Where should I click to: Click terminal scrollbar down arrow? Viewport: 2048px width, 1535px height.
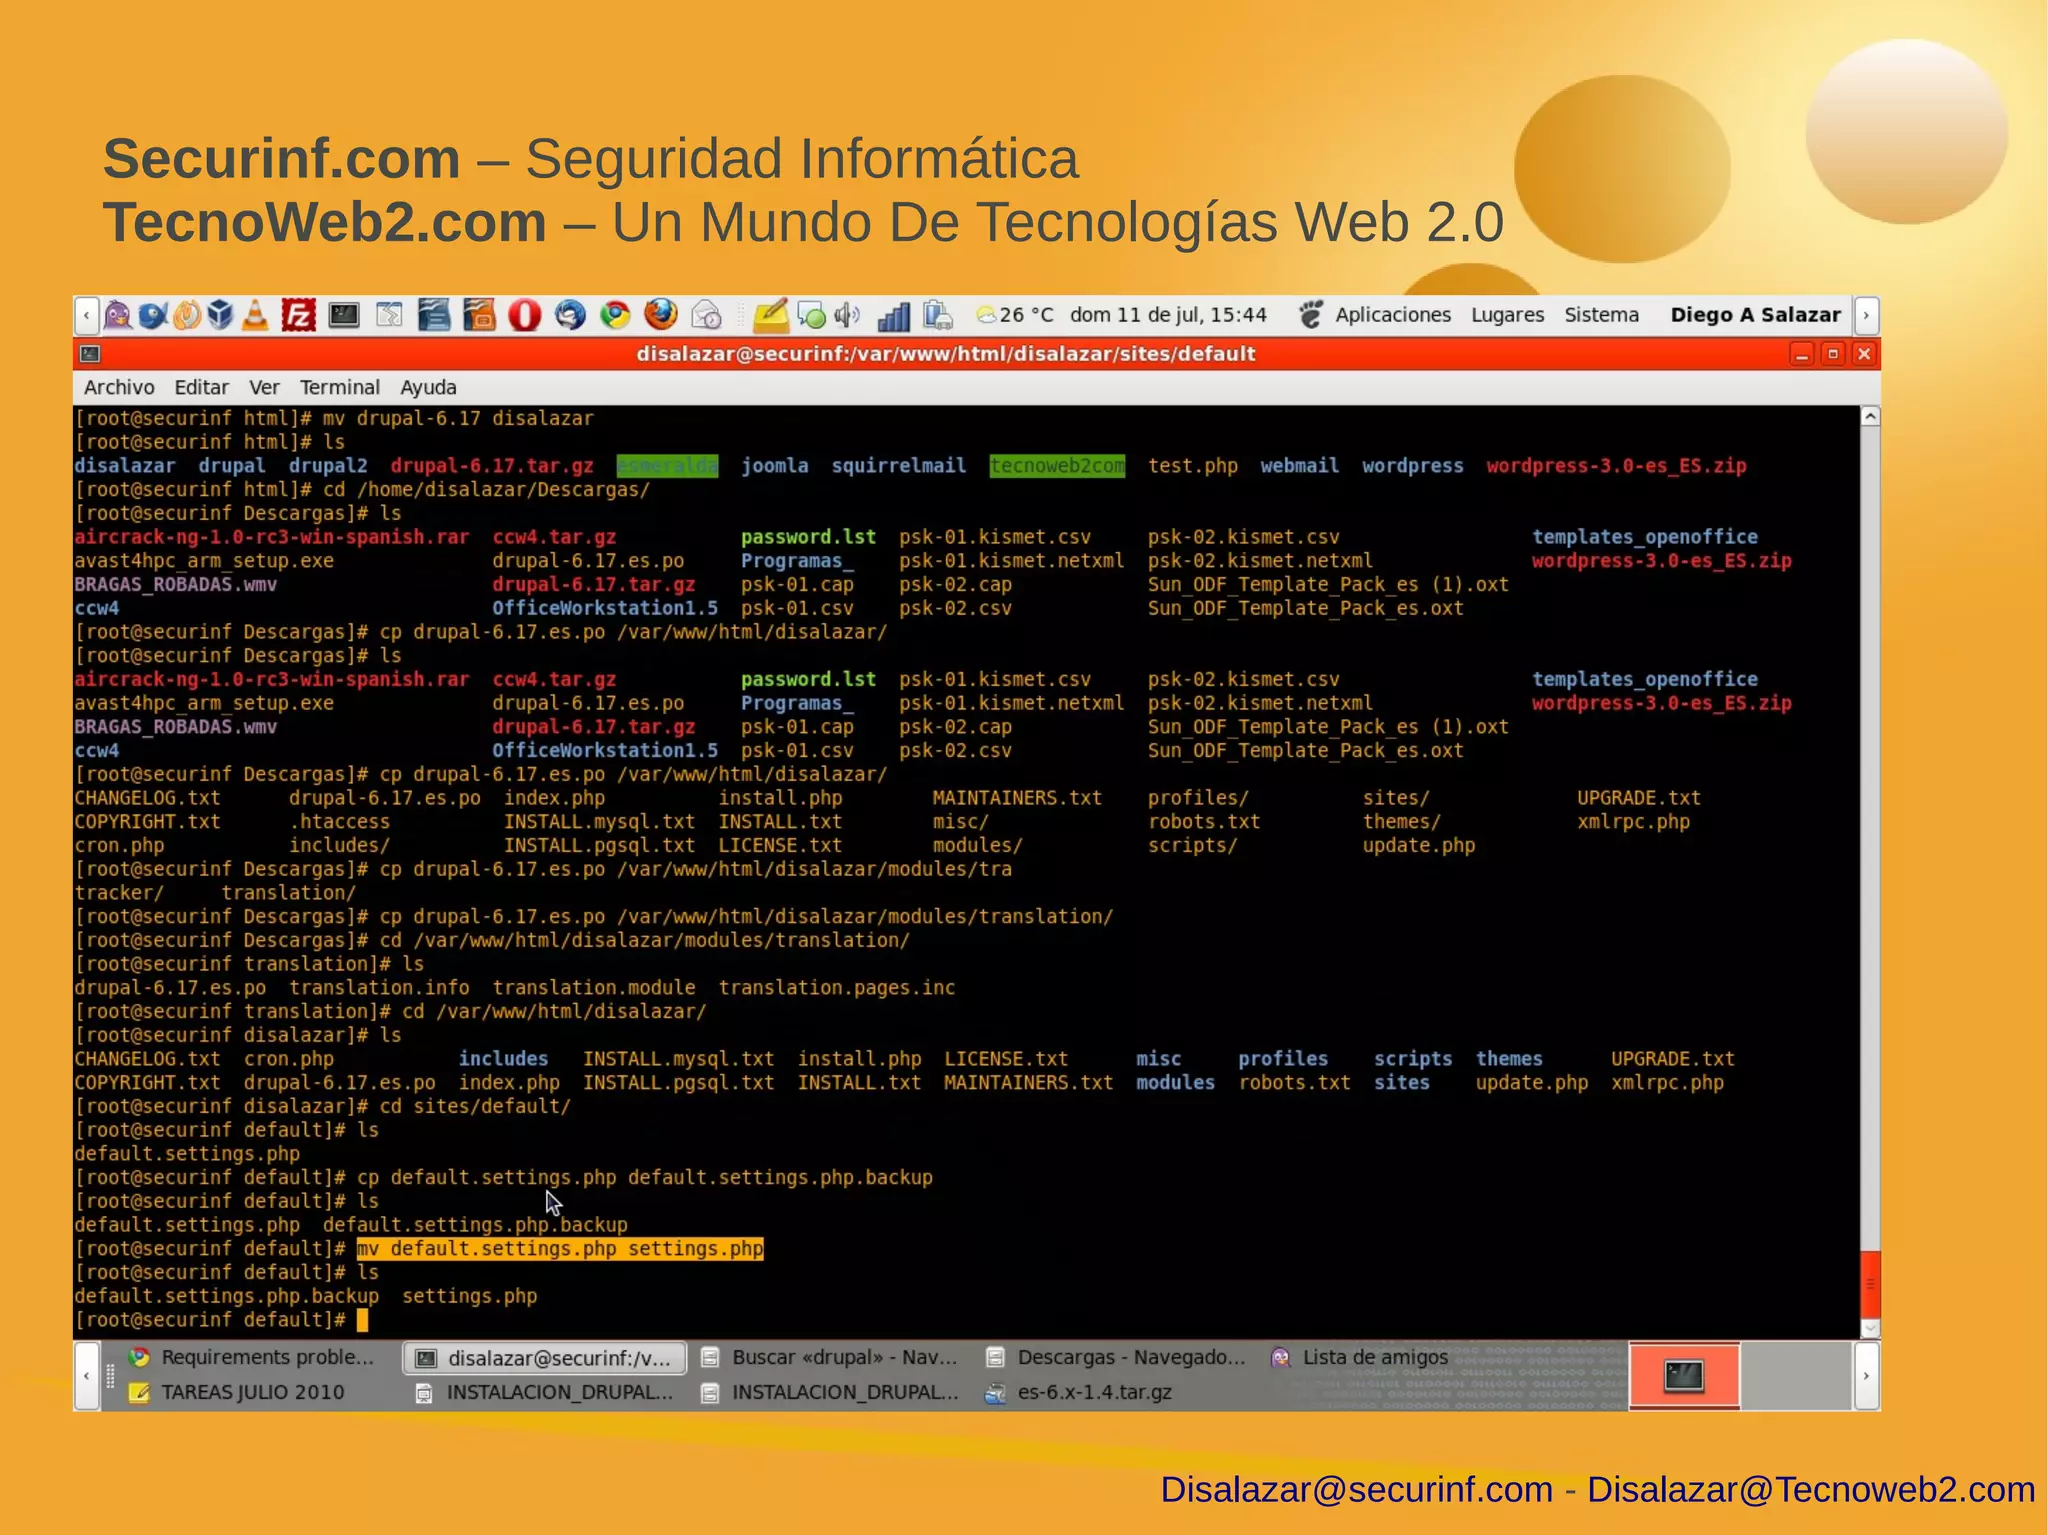[x=1870, y=1329]
